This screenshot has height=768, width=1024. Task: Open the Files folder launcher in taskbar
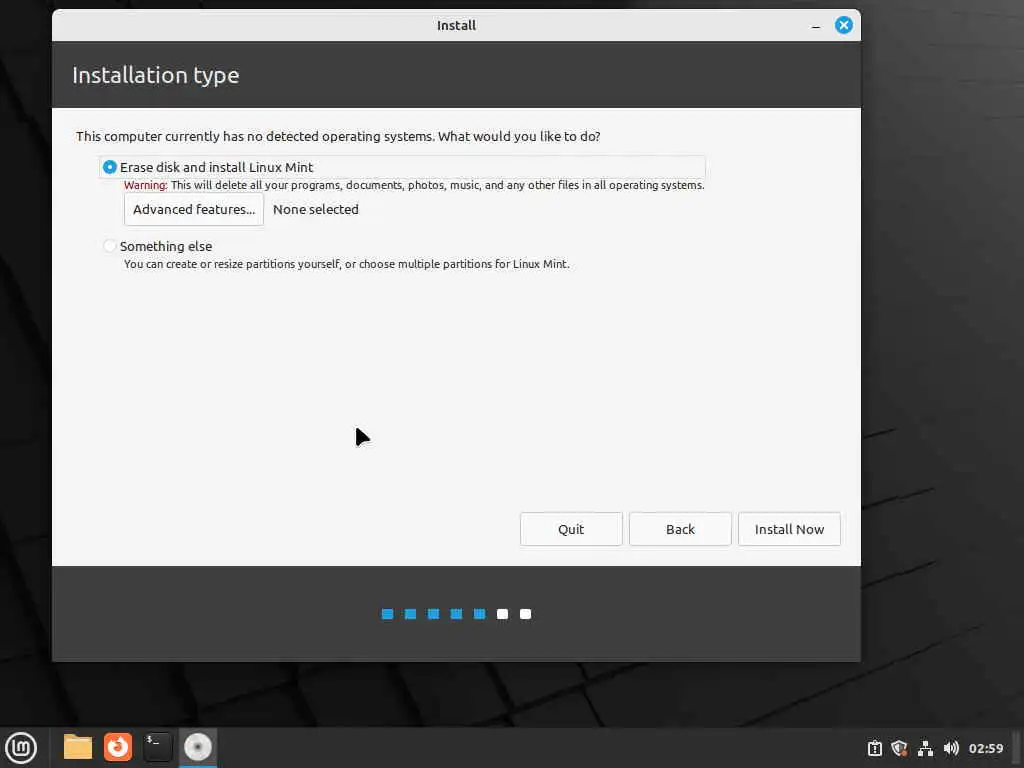tap(78, 747)
